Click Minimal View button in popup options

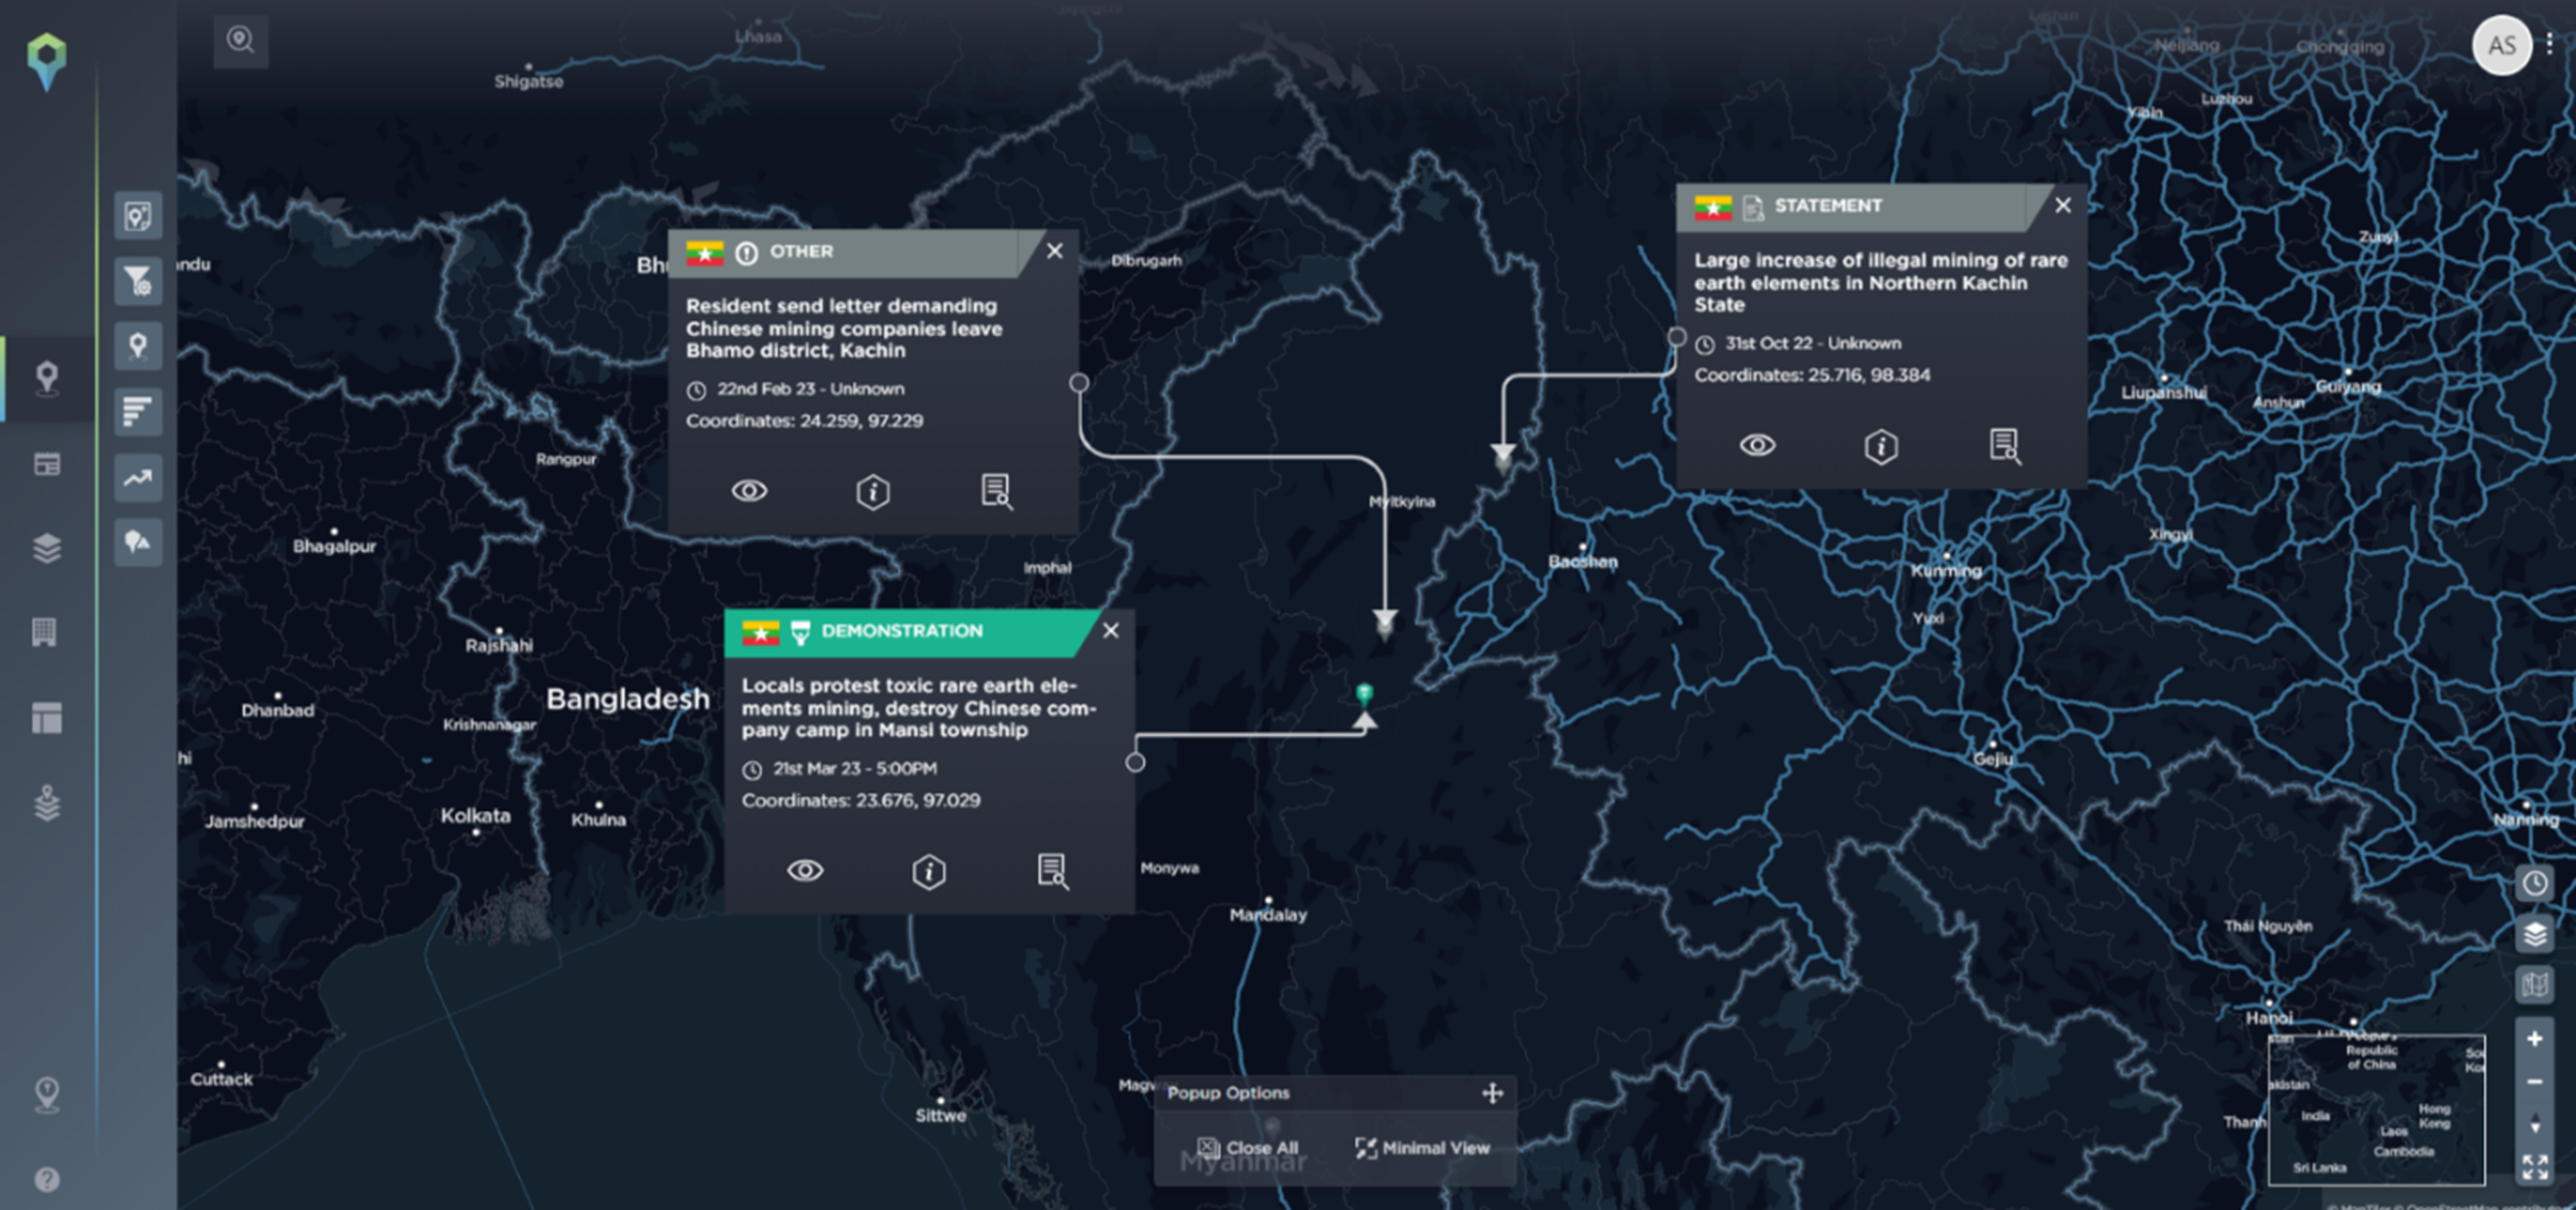point(1423,1149)
